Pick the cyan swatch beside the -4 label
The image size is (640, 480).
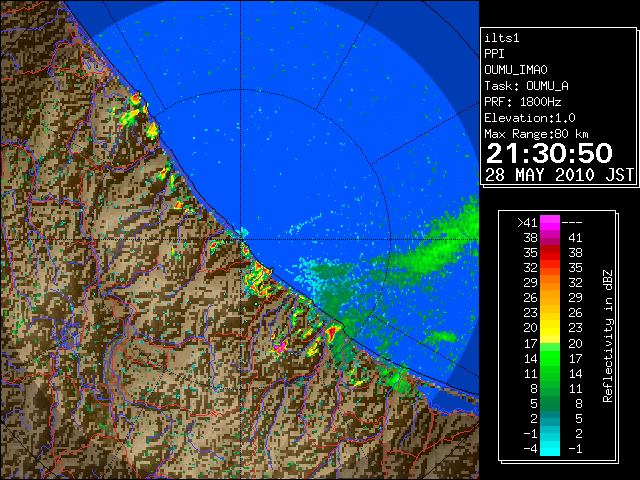point(550,448)
